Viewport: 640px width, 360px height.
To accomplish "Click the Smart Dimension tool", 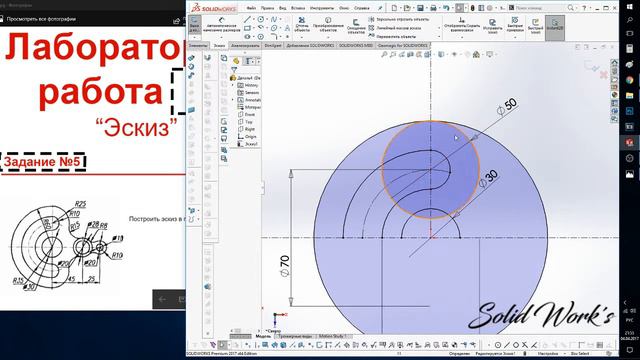I will pyautogui.click(x=222, y=24).
